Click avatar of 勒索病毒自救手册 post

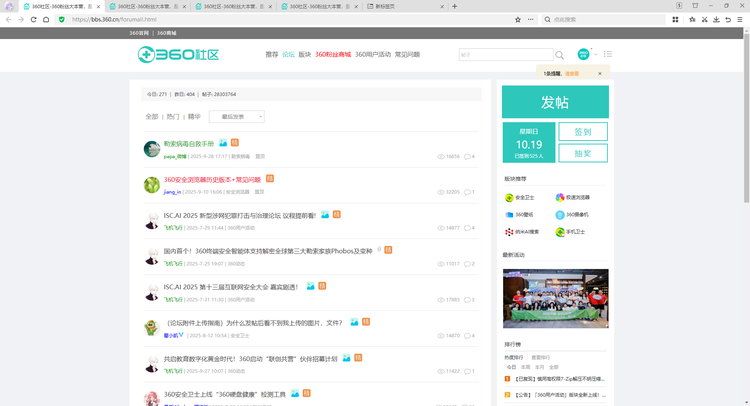[152, 149]
